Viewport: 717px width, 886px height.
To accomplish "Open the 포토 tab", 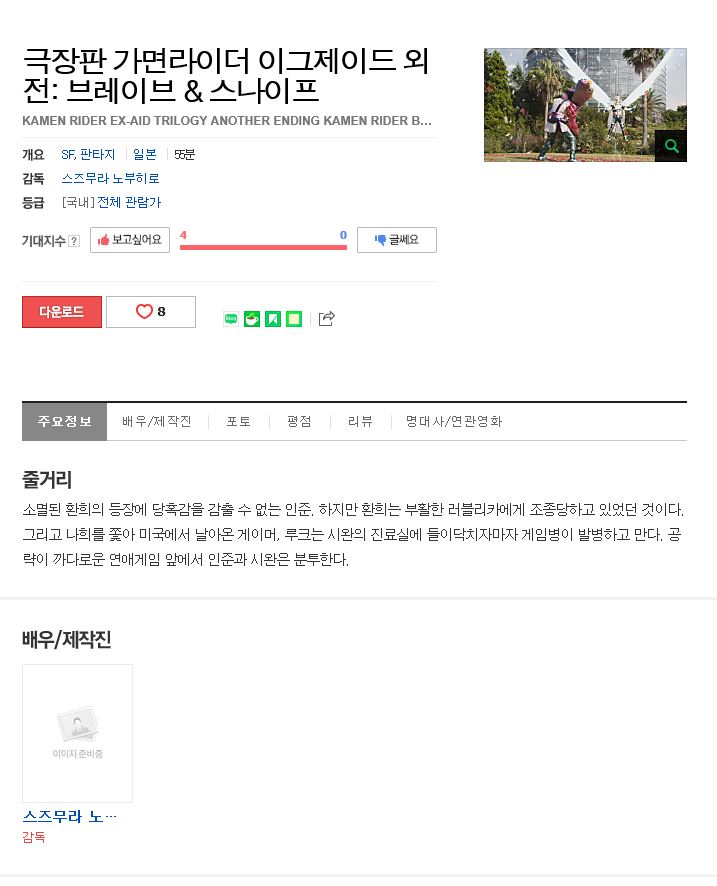I will (238, 422).
